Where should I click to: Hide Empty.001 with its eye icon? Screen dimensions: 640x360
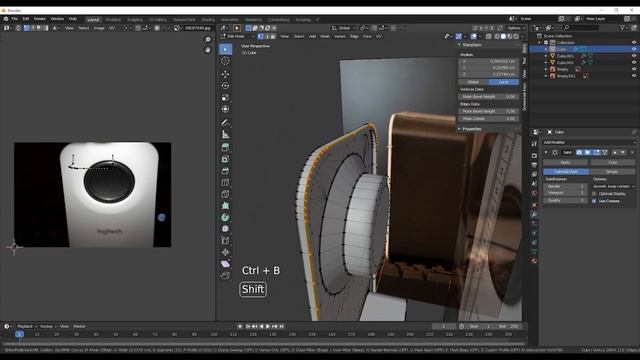click(634, 76)
